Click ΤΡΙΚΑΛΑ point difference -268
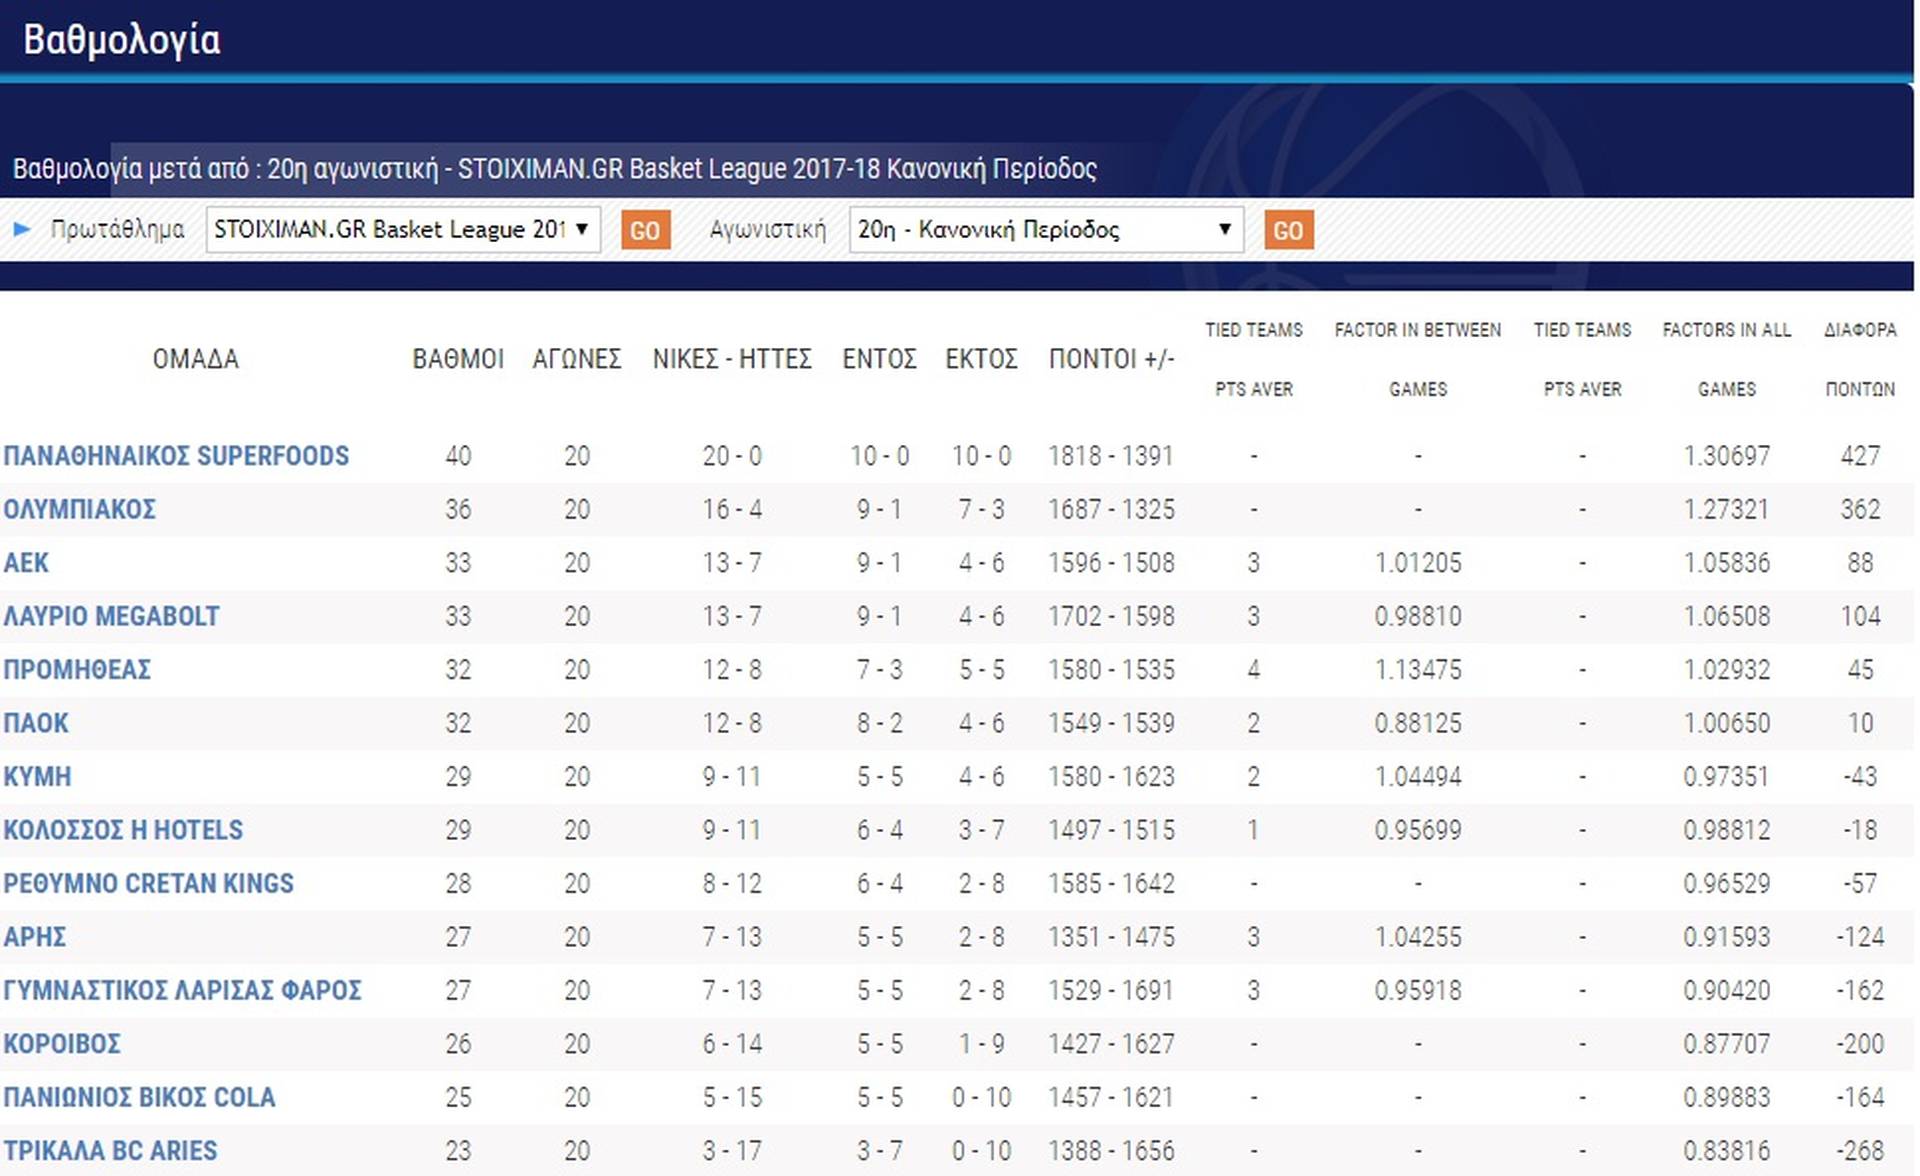The image size is (1920, 1176). [1860, 1151]
